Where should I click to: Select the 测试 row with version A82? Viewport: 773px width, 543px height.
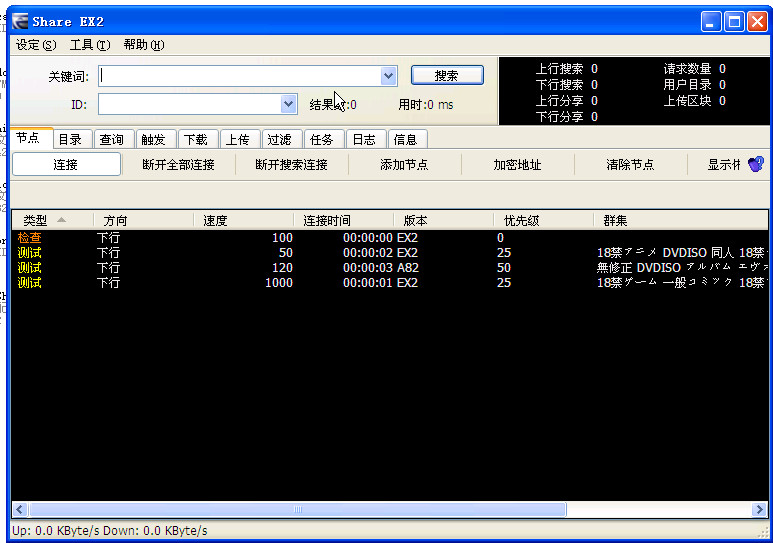click(x=389, y=268)
